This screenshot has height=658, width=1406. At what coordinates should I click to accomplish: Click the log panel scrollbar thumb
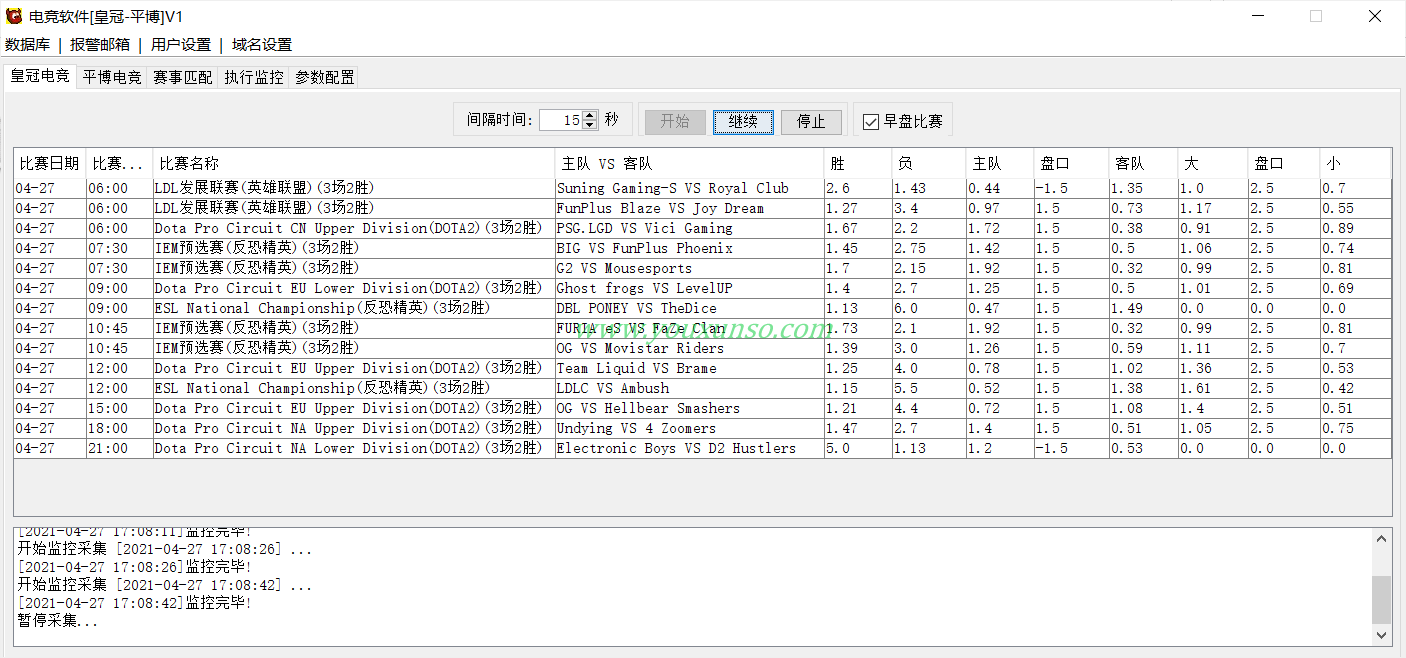coord(1381,600)
